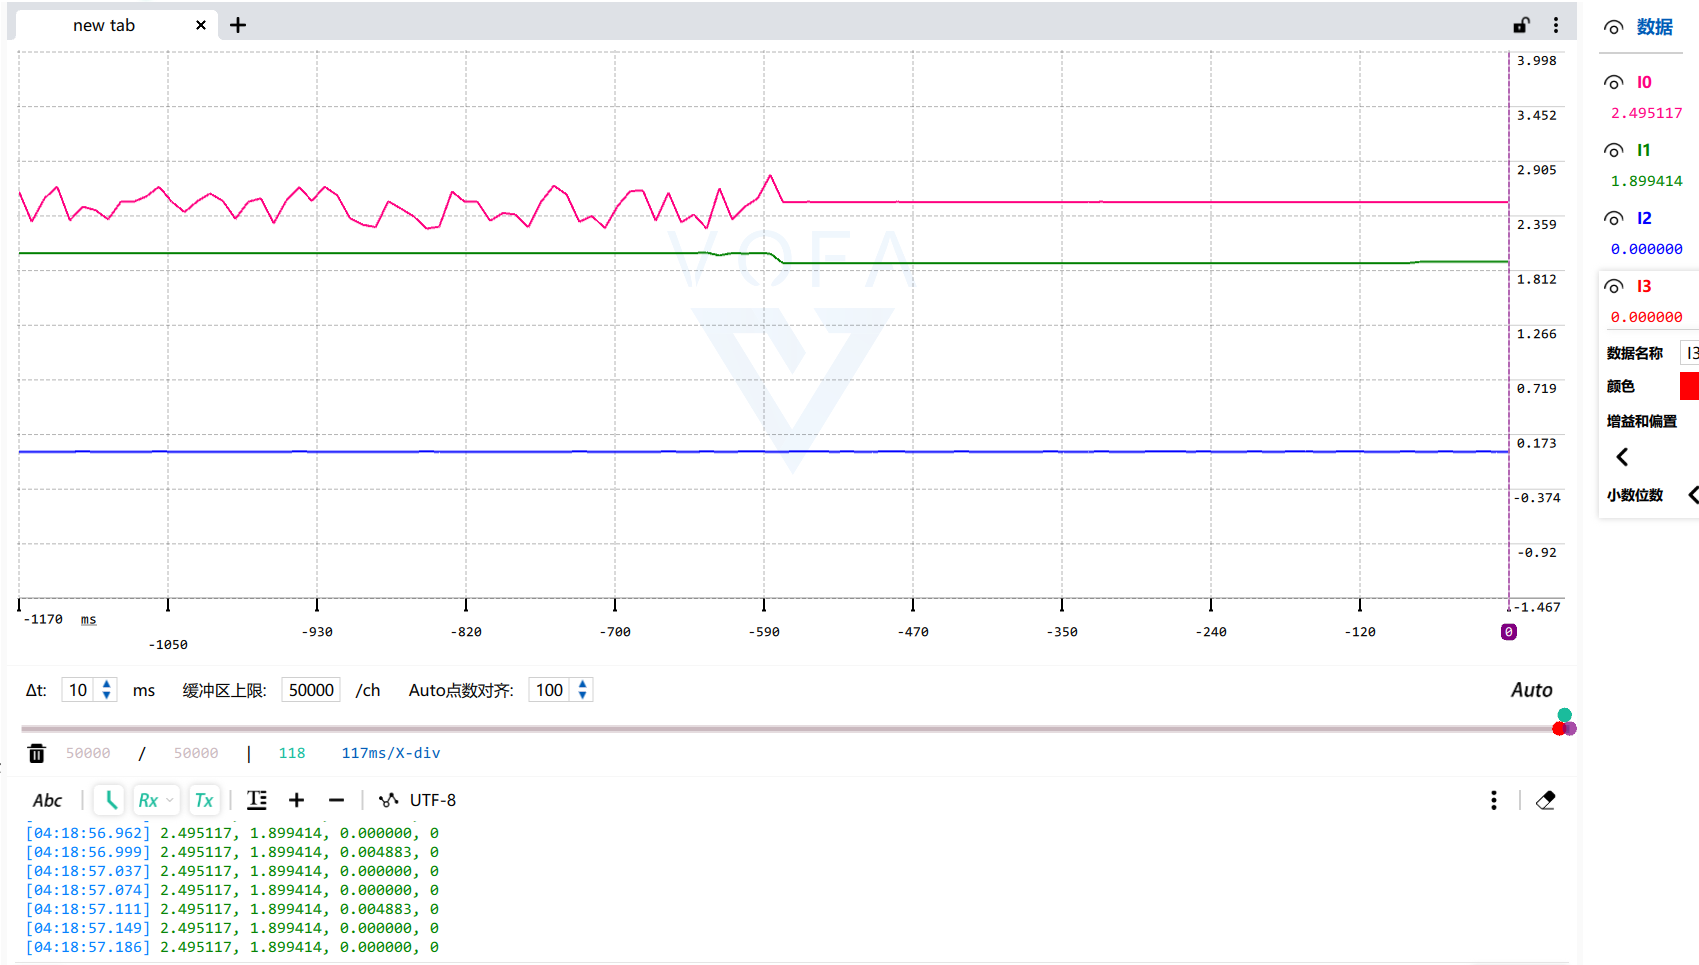Click the Auto button
The width and height of the screenshot is (1699, 965).
pyautogui.click(x=1531, y=690)
